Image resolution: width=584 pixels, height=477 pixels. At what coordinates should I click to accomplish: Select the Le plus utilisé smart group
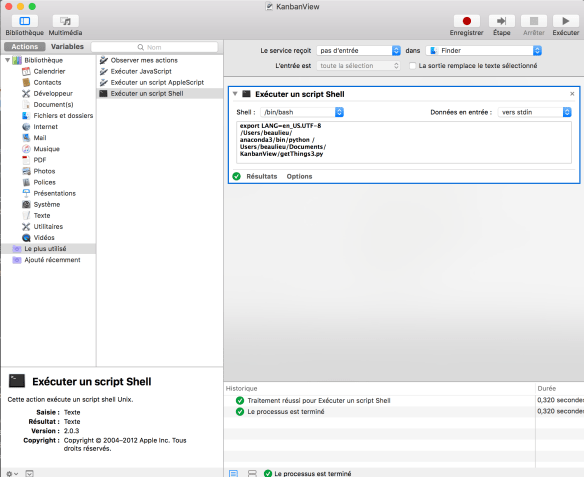click(48, 249)
